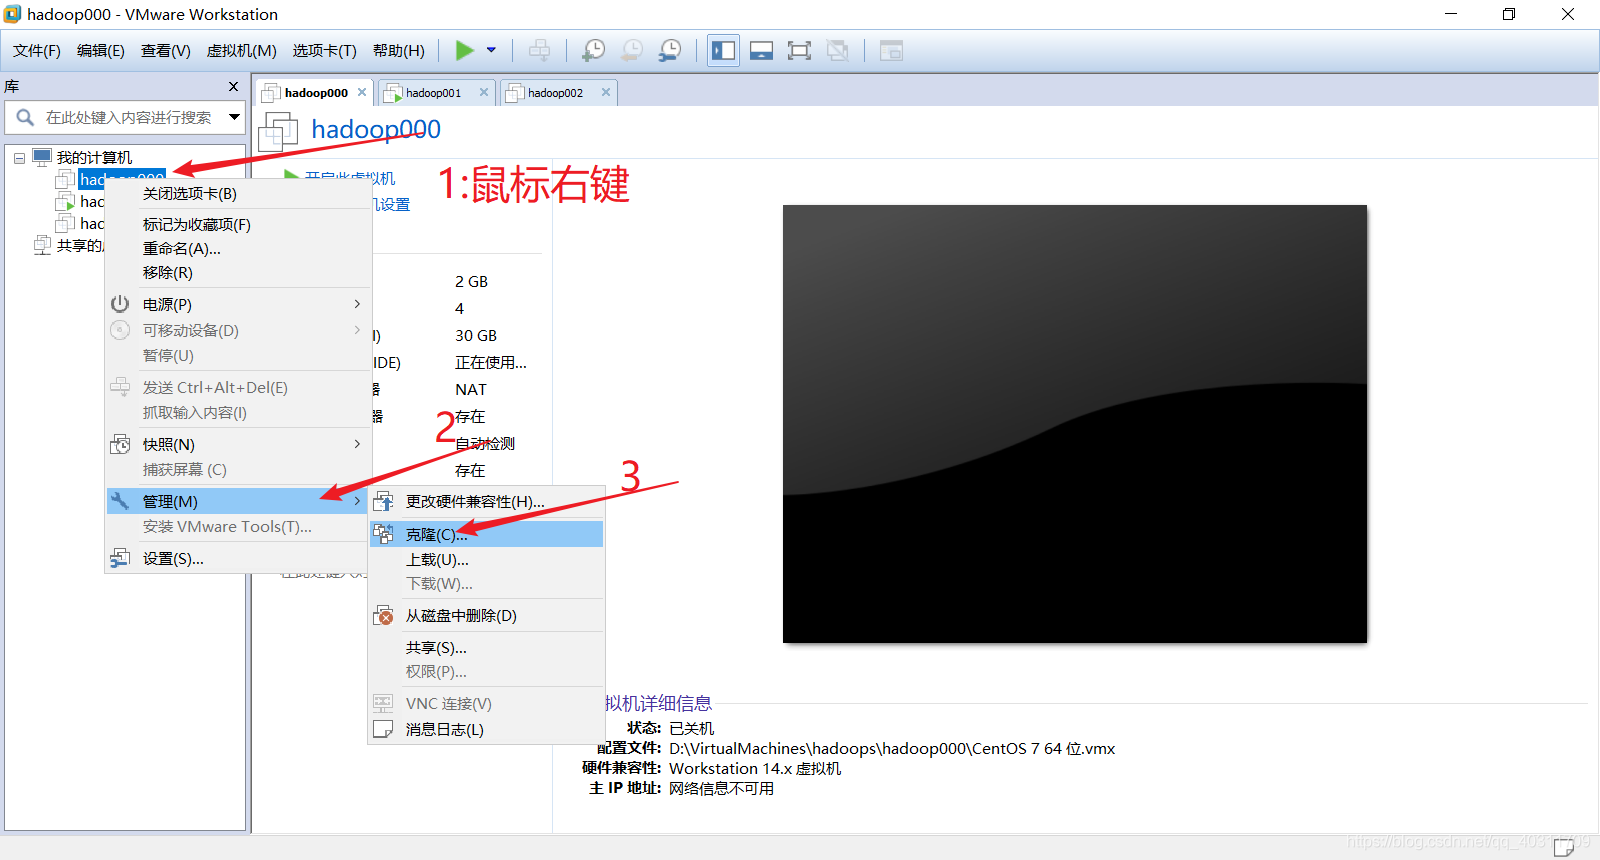Image resolution: width=1600 pixels, height=860 pixels.
Task: Click Send Ctrl+Alt+Del toolbar icon
Action: pyautogui.click(x=539, y=50)
